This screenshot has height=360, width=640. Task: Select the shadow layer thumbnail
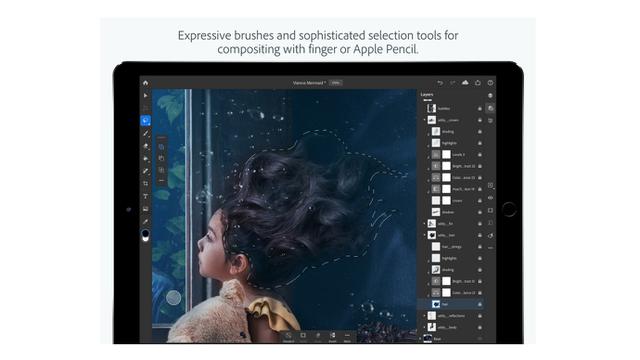tap(436, 212)
